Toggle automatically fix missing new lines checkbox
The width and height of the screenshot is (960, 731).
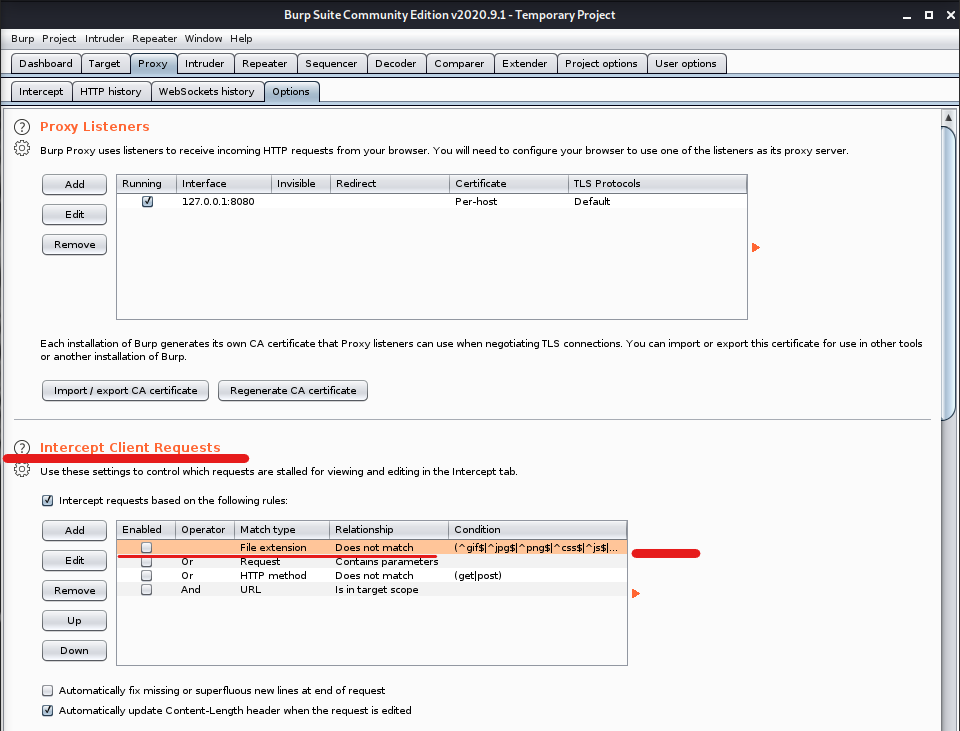coord(47,691)
